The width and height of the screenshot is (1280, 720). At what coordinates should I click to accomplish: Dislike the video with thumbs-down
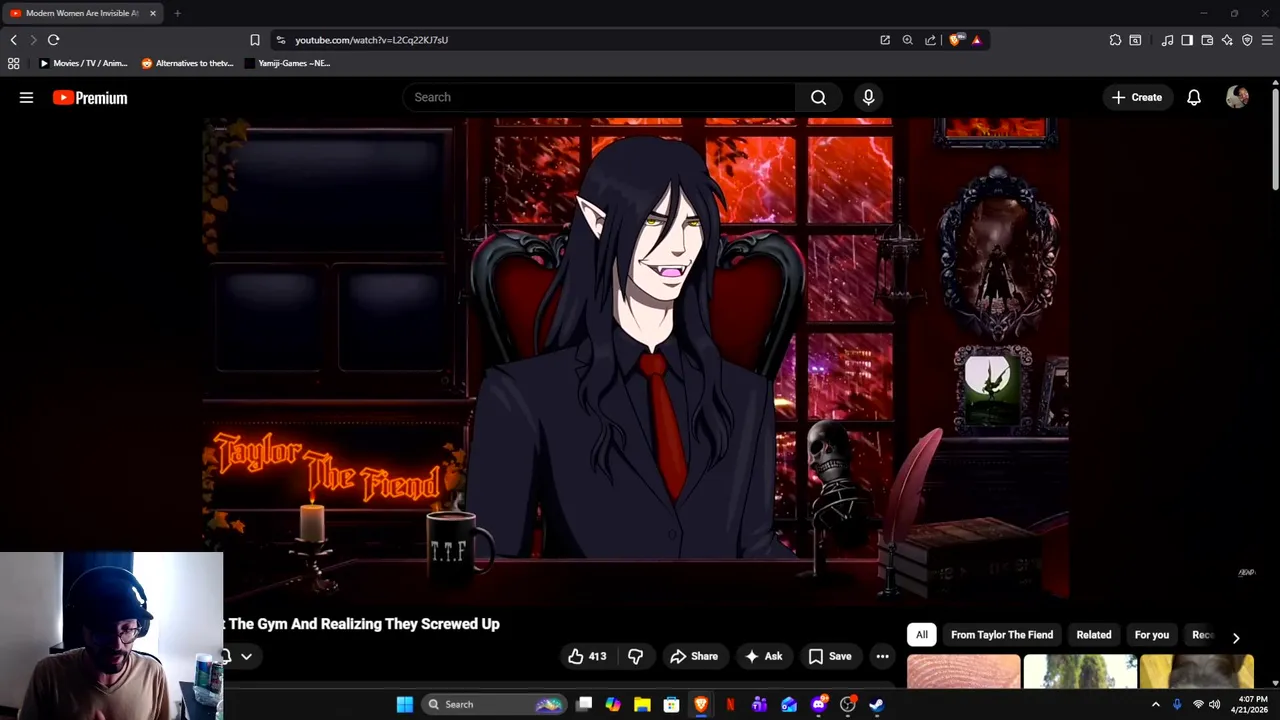click(635, 656)
